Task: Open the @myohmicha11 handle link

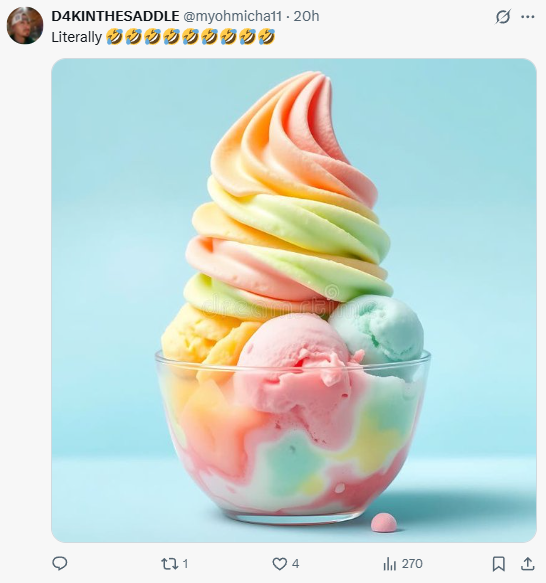Action: point(232,16)
